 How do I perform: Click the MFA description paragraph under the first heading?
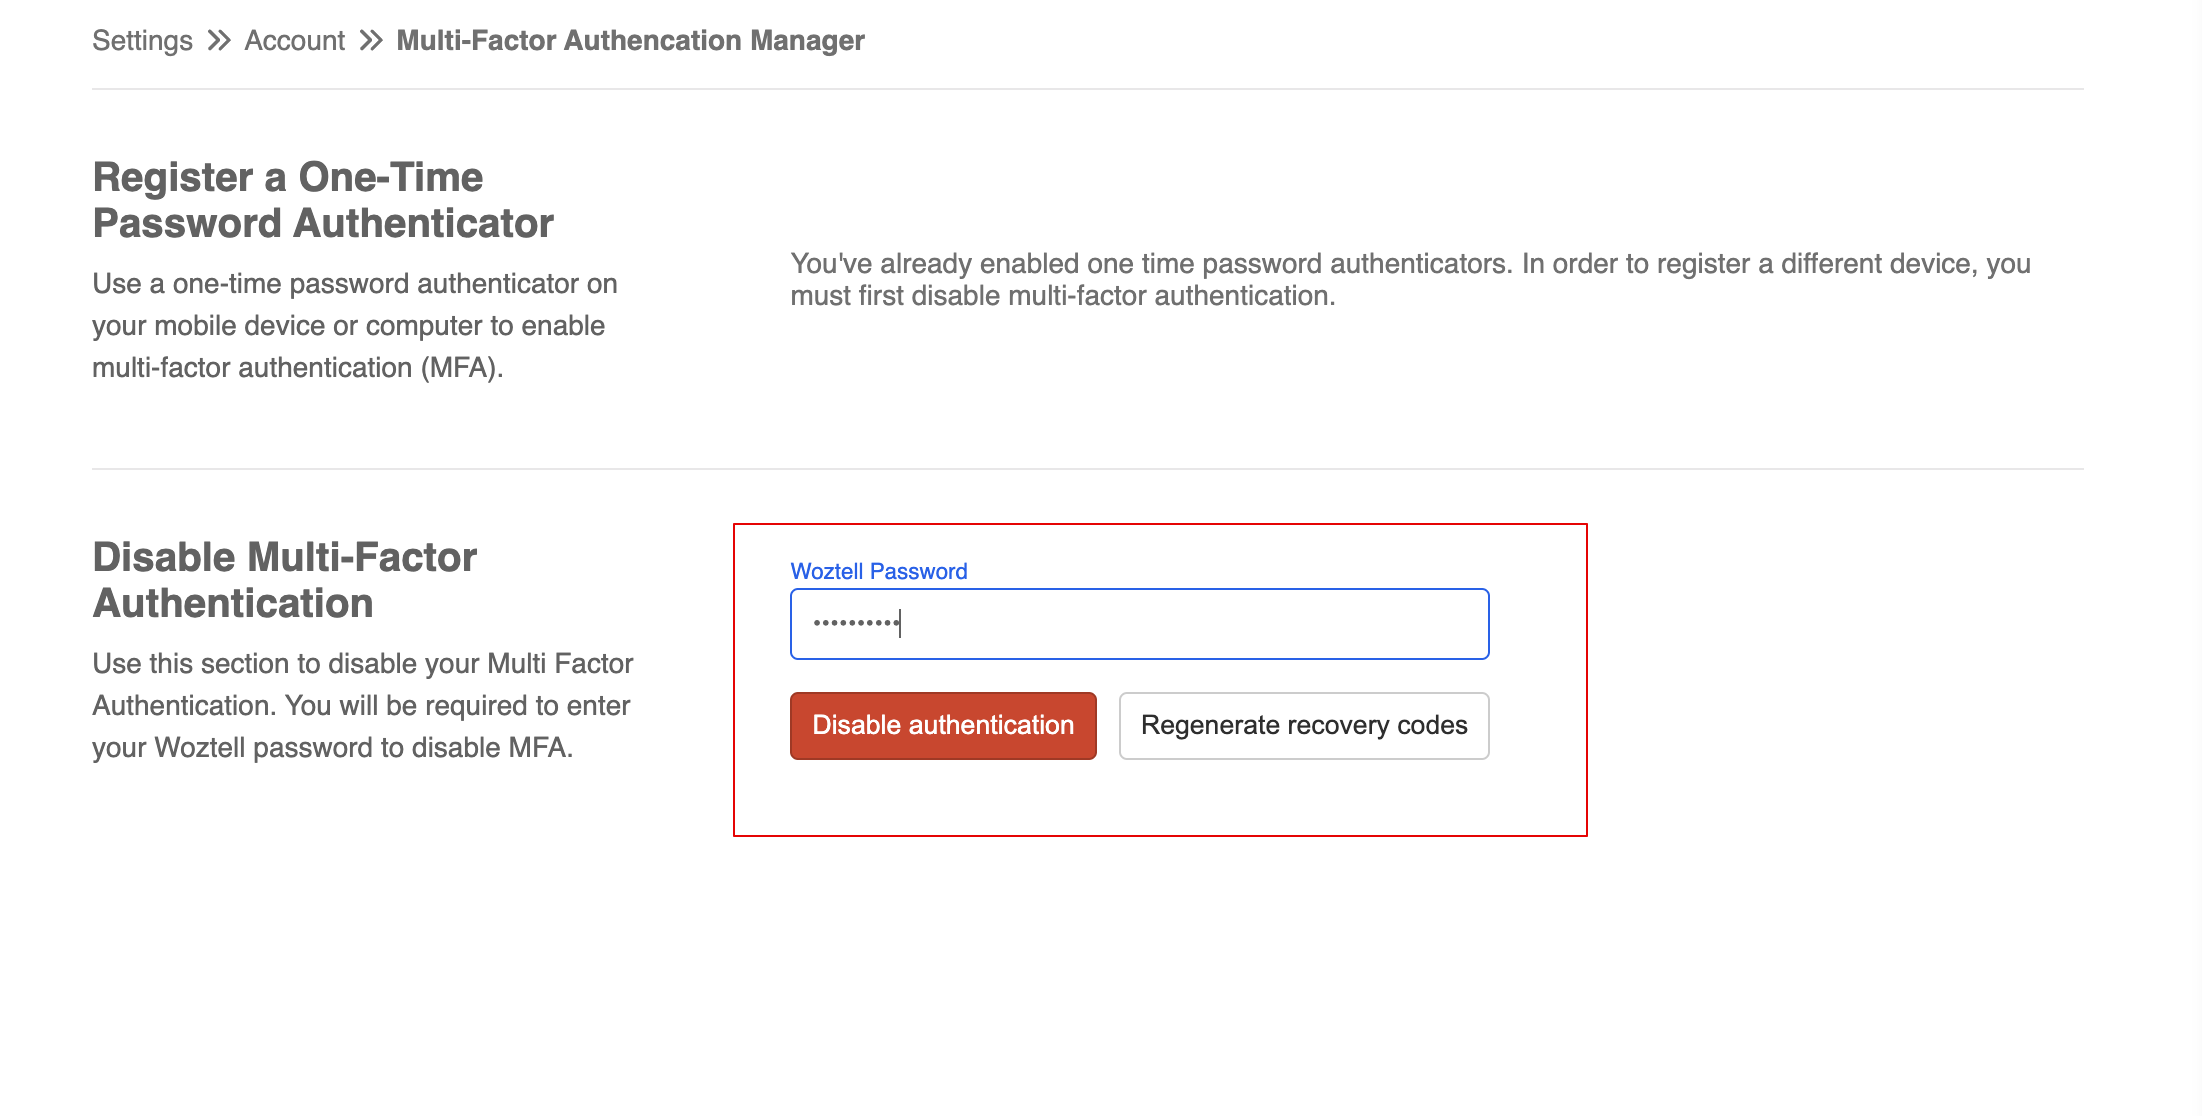pyautogui.click(x=354, y=325)
